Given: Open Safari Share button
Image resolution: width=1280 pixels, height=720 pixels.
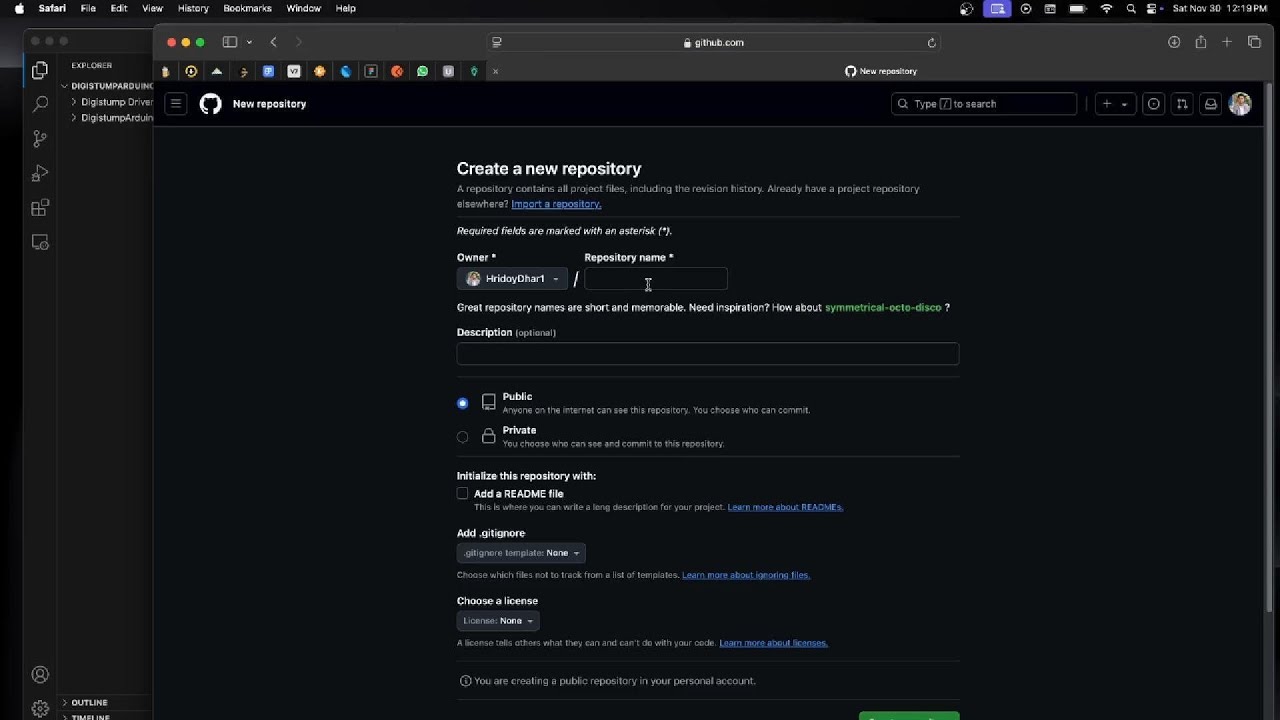Looking at the screenshot, I should (1200, 42).
